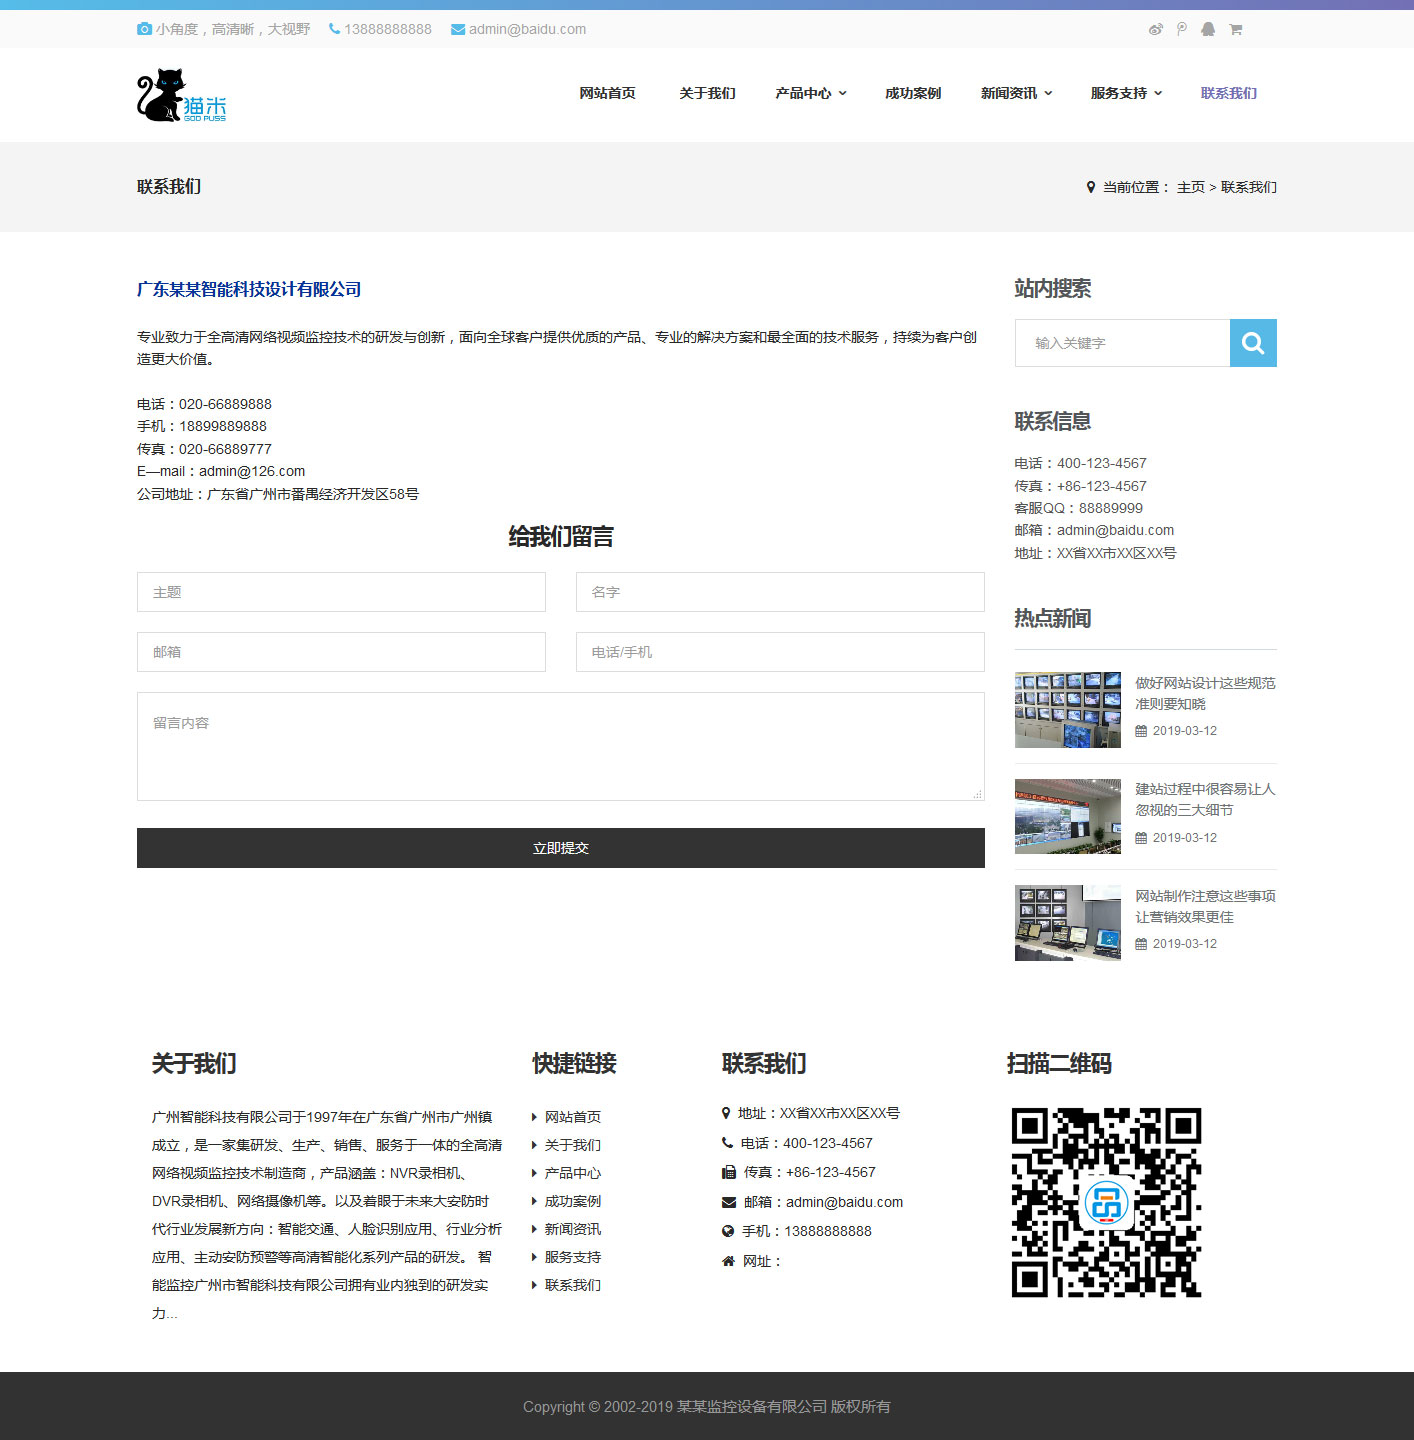Click into the 留言内容 textarea

coord(560,746)
